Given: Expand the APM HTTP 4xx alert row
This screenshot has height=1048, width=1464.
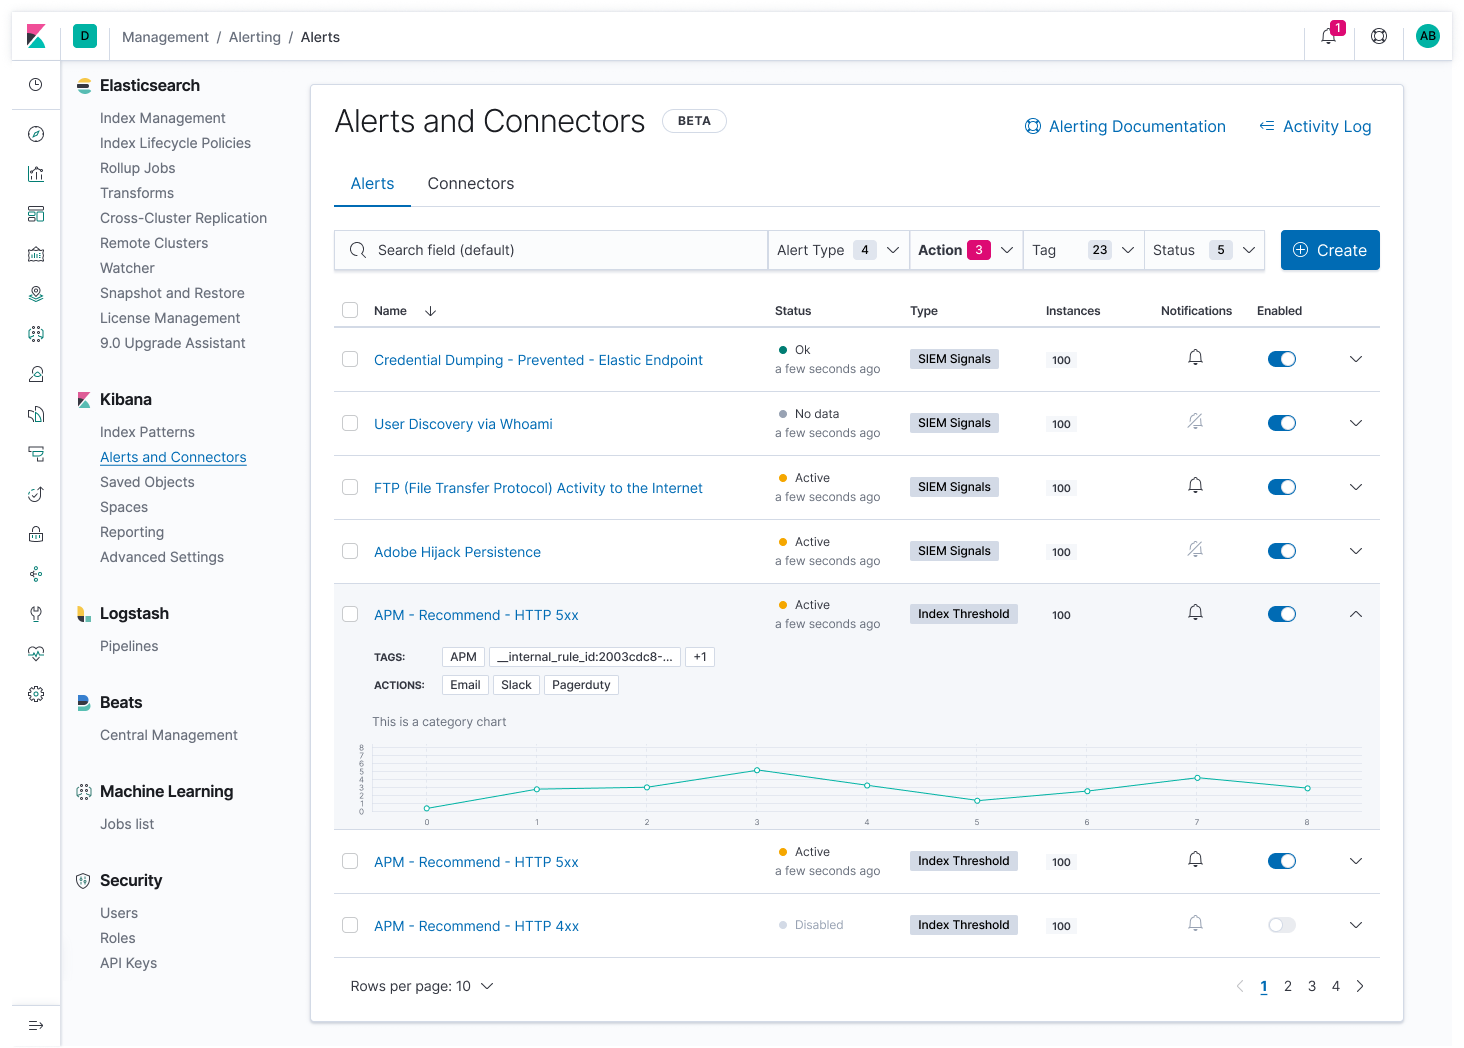Looking at the screenshot, I should coord(1356,925).
